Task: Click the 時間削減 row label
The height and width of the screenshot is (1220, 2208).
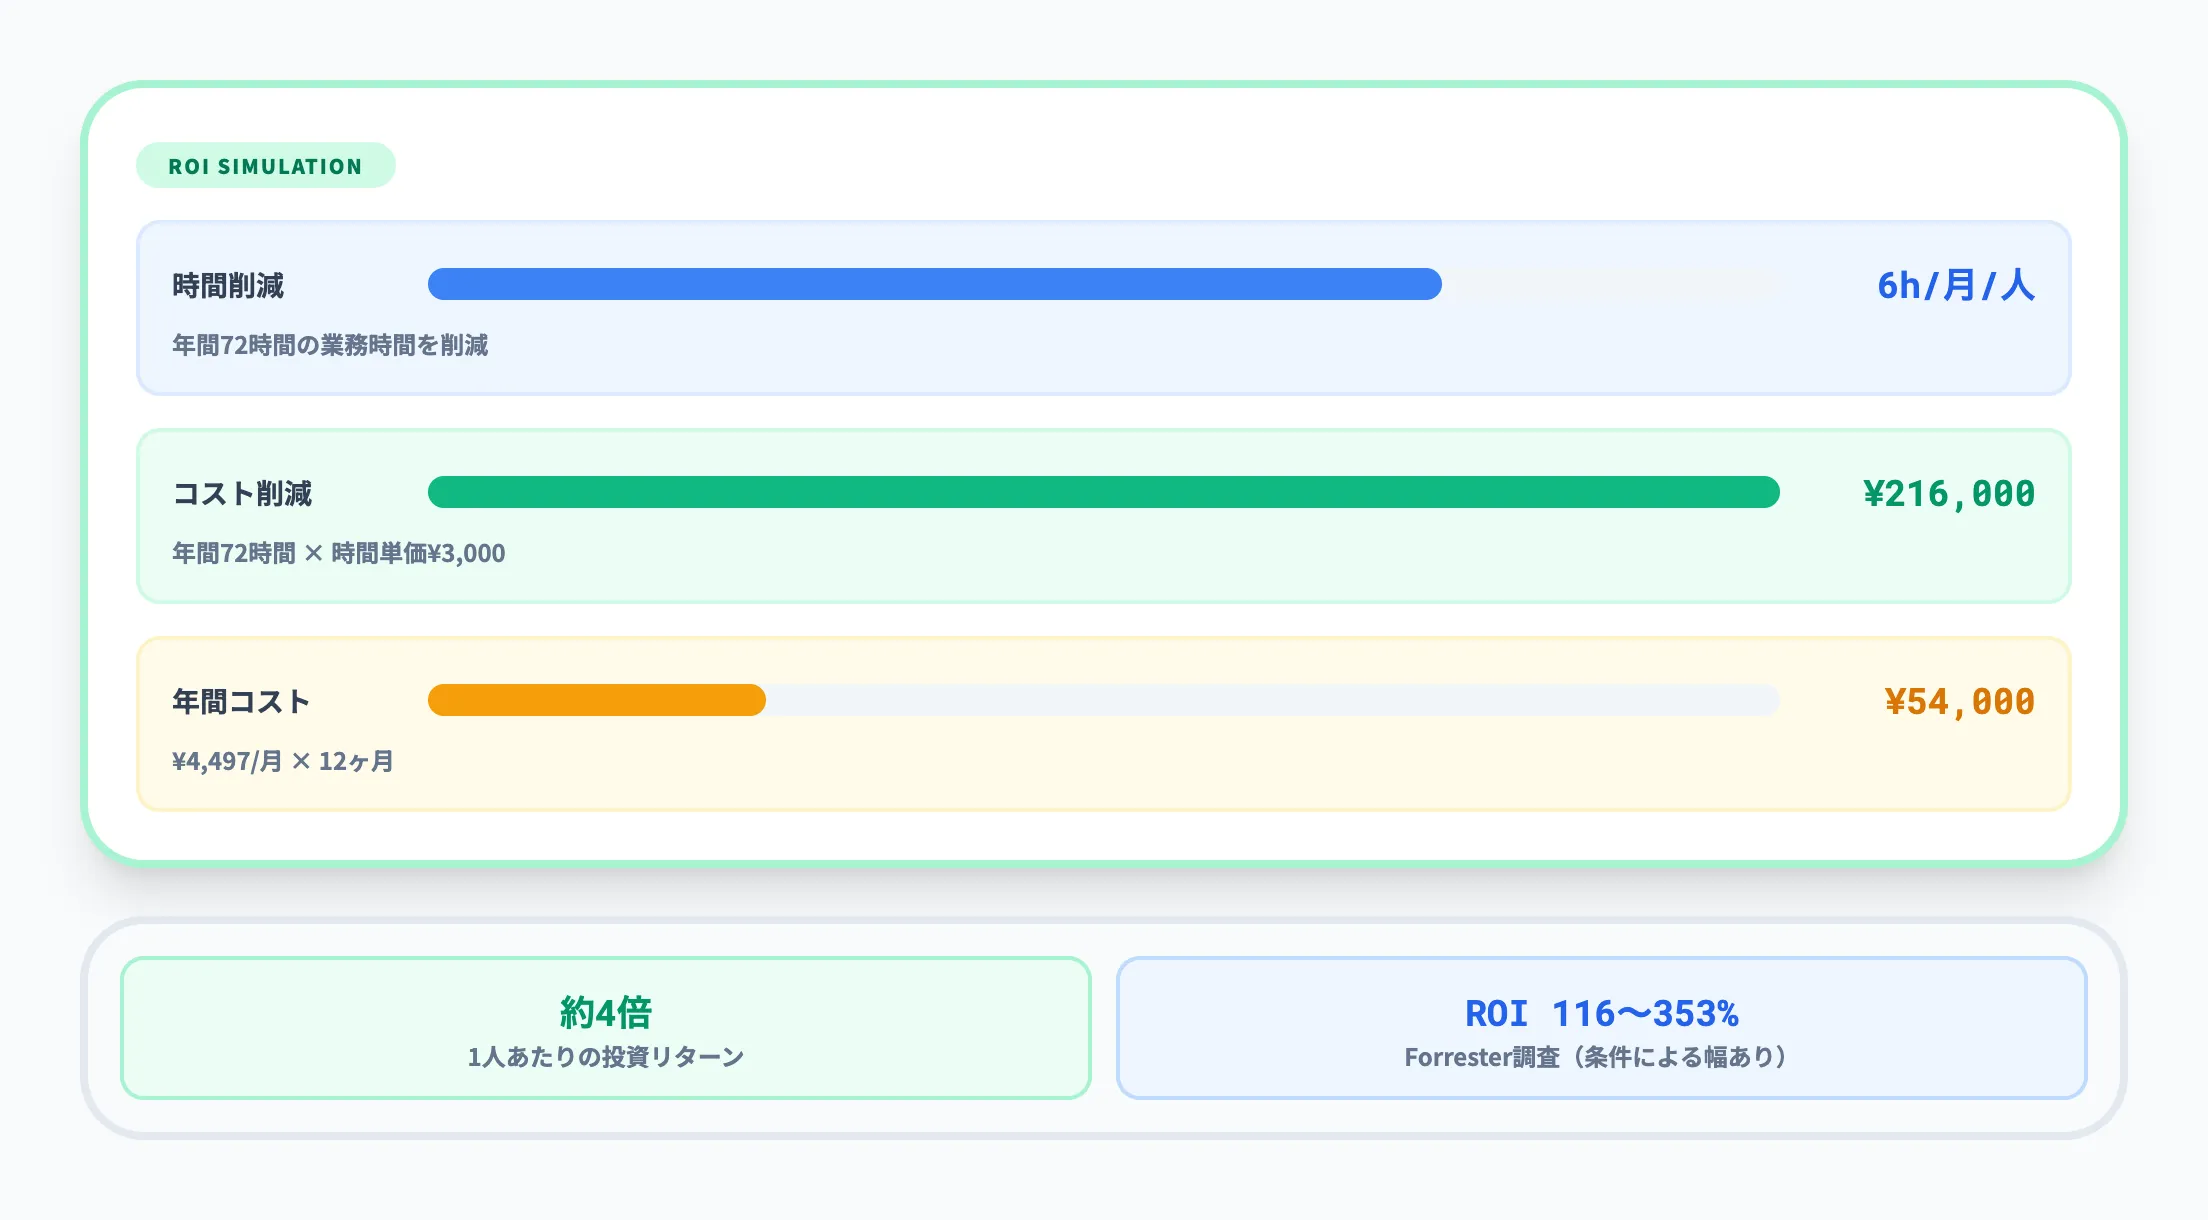Action: tap(228, 286)
